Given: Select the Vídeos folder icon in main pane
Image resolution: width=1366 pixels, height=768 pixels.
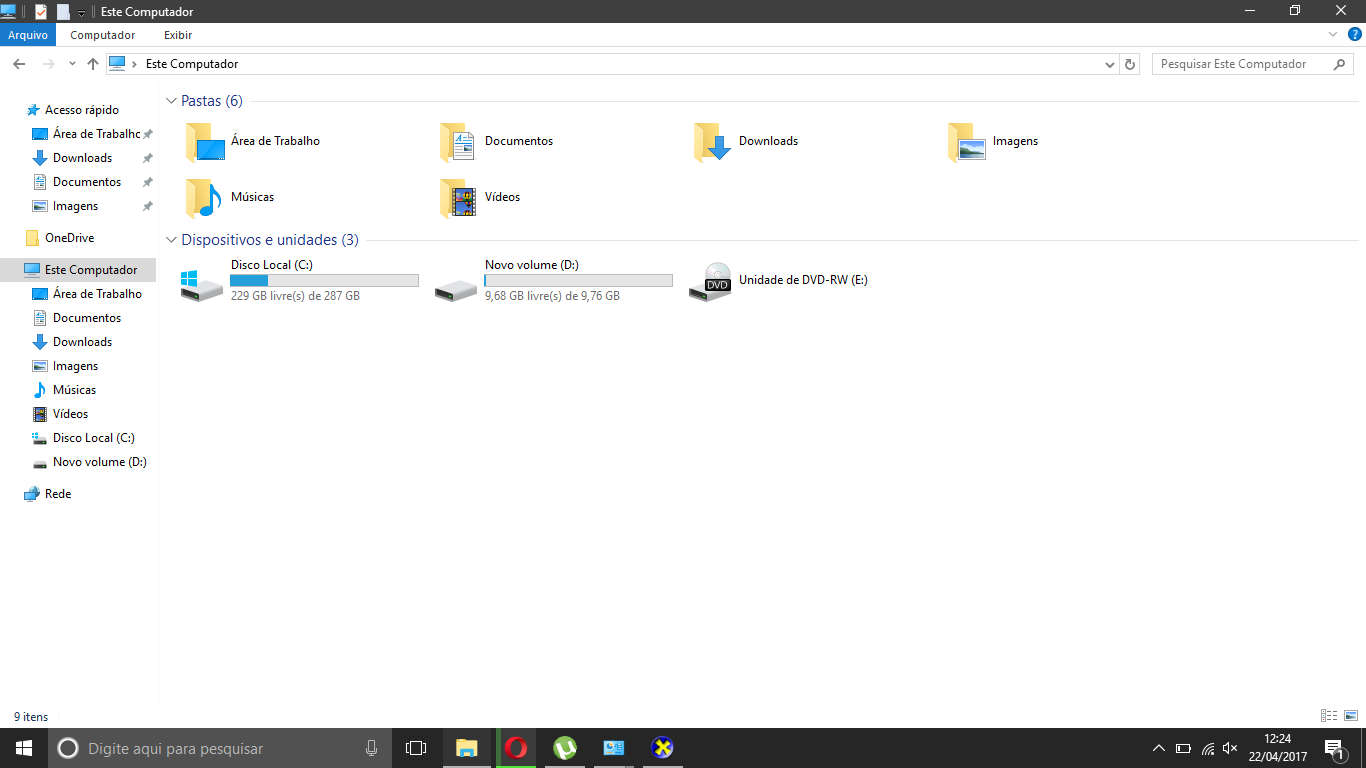Looking at the screenshot, I should coord(459,198).
